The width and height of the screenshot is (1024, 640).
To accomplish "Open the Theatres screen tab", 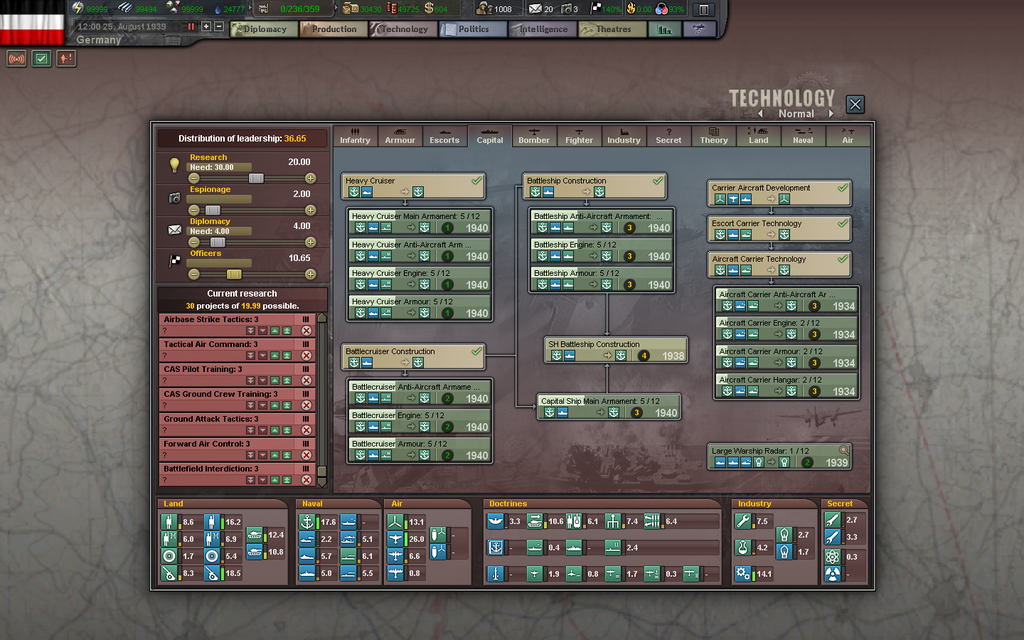I will [613, 29].
